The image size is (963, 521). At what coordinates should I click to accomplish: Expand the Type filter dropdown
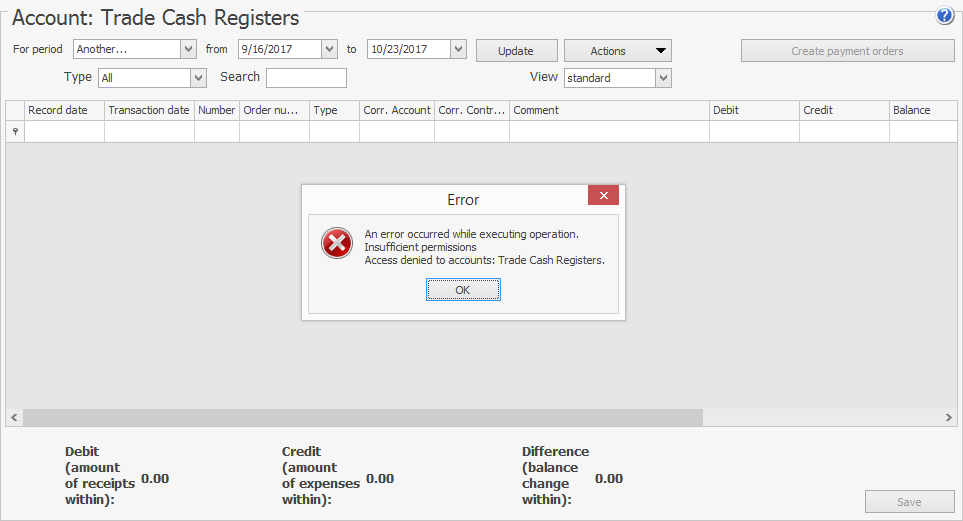tap(198, 78)
